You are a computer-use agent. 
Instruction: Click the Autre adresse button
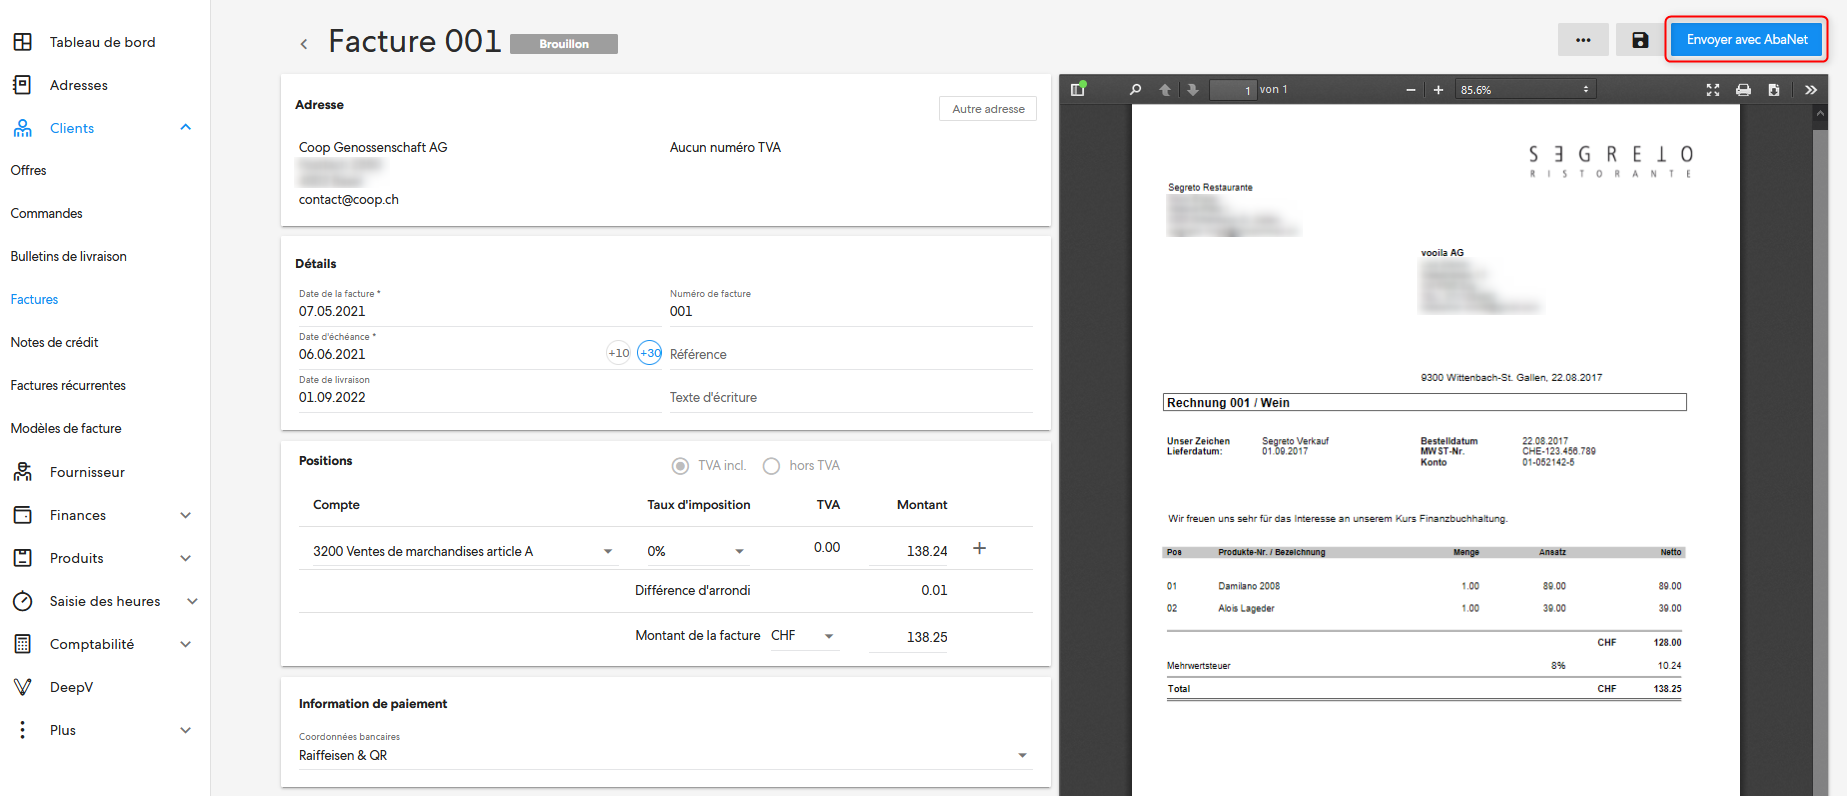point(988,109)
